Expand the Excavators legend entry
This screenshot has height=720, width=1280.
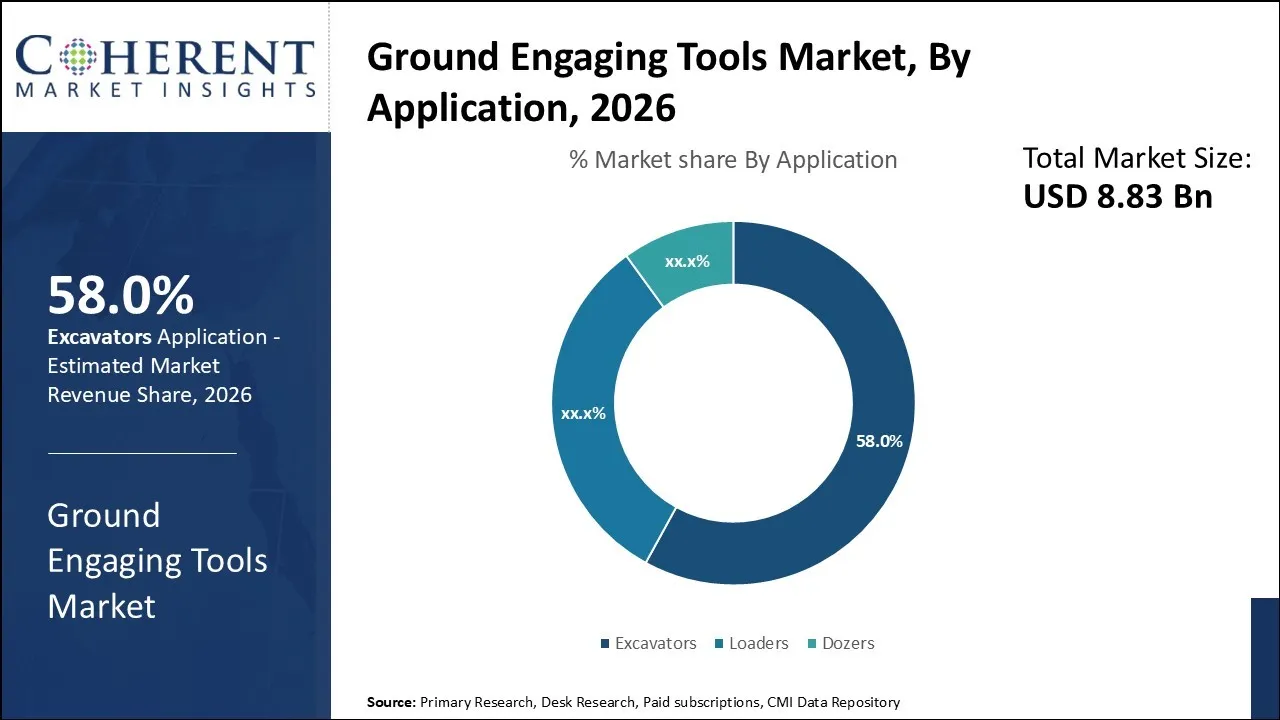[x=649, y=644]
